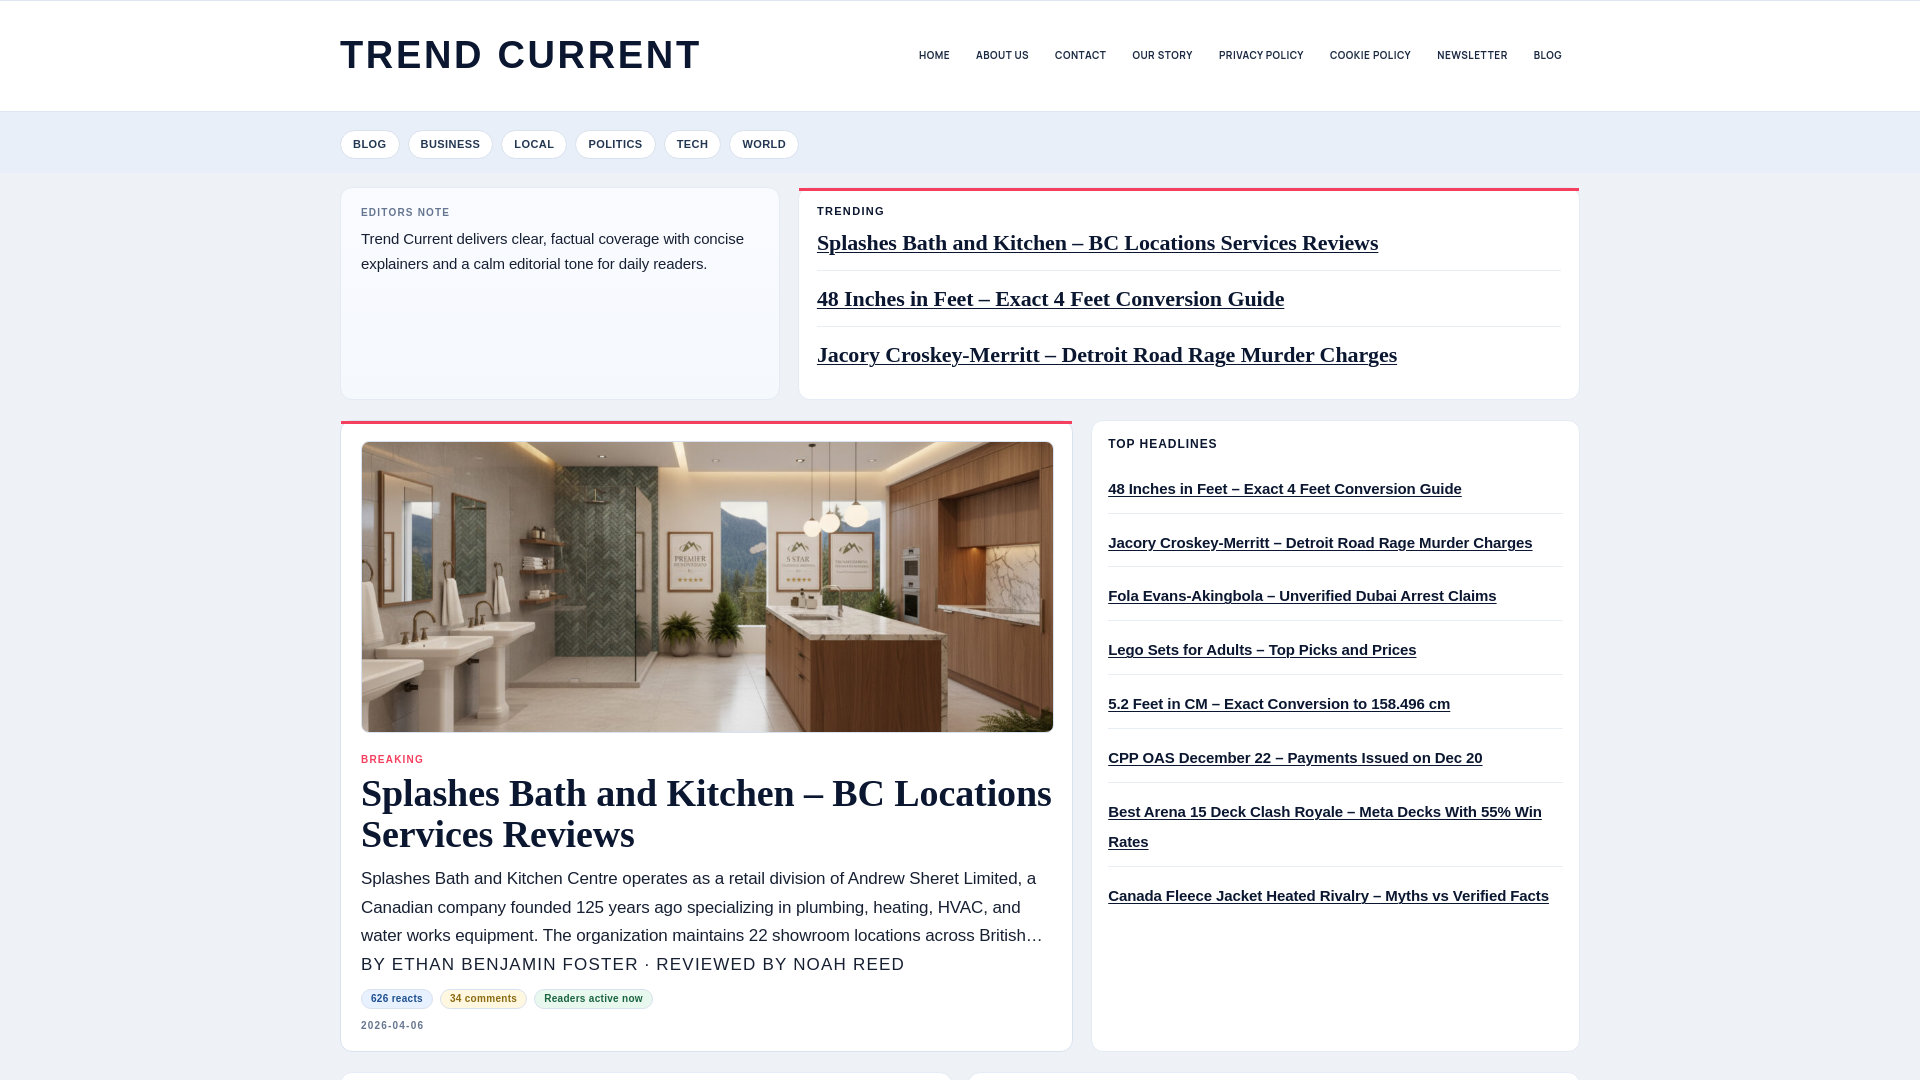Go to NEWSLETTER page

tap(1472, 56)
